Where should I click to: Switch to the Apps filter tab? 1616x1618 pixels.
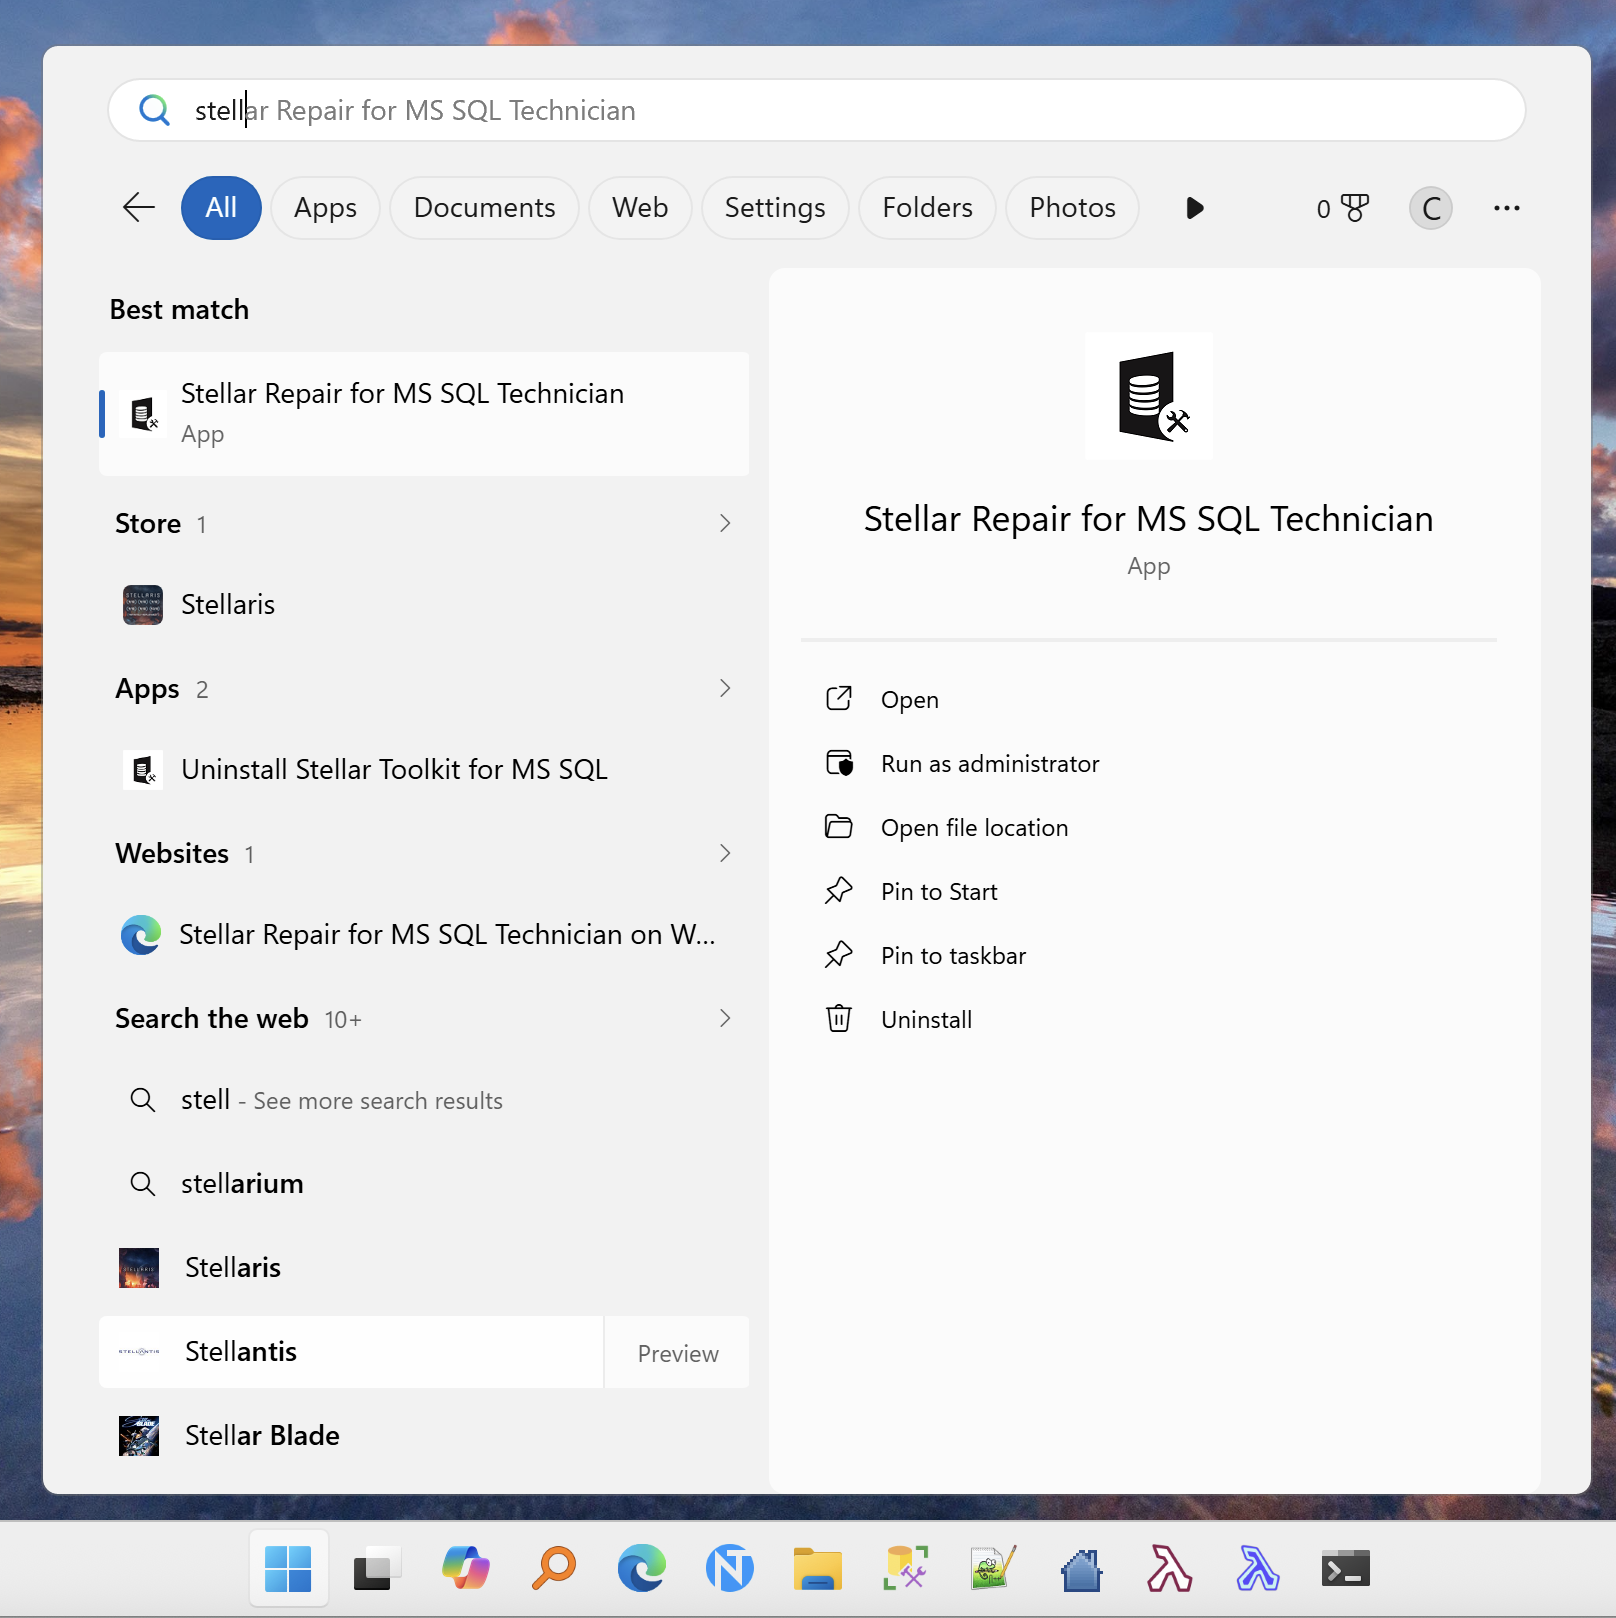[x=325, y=208]
